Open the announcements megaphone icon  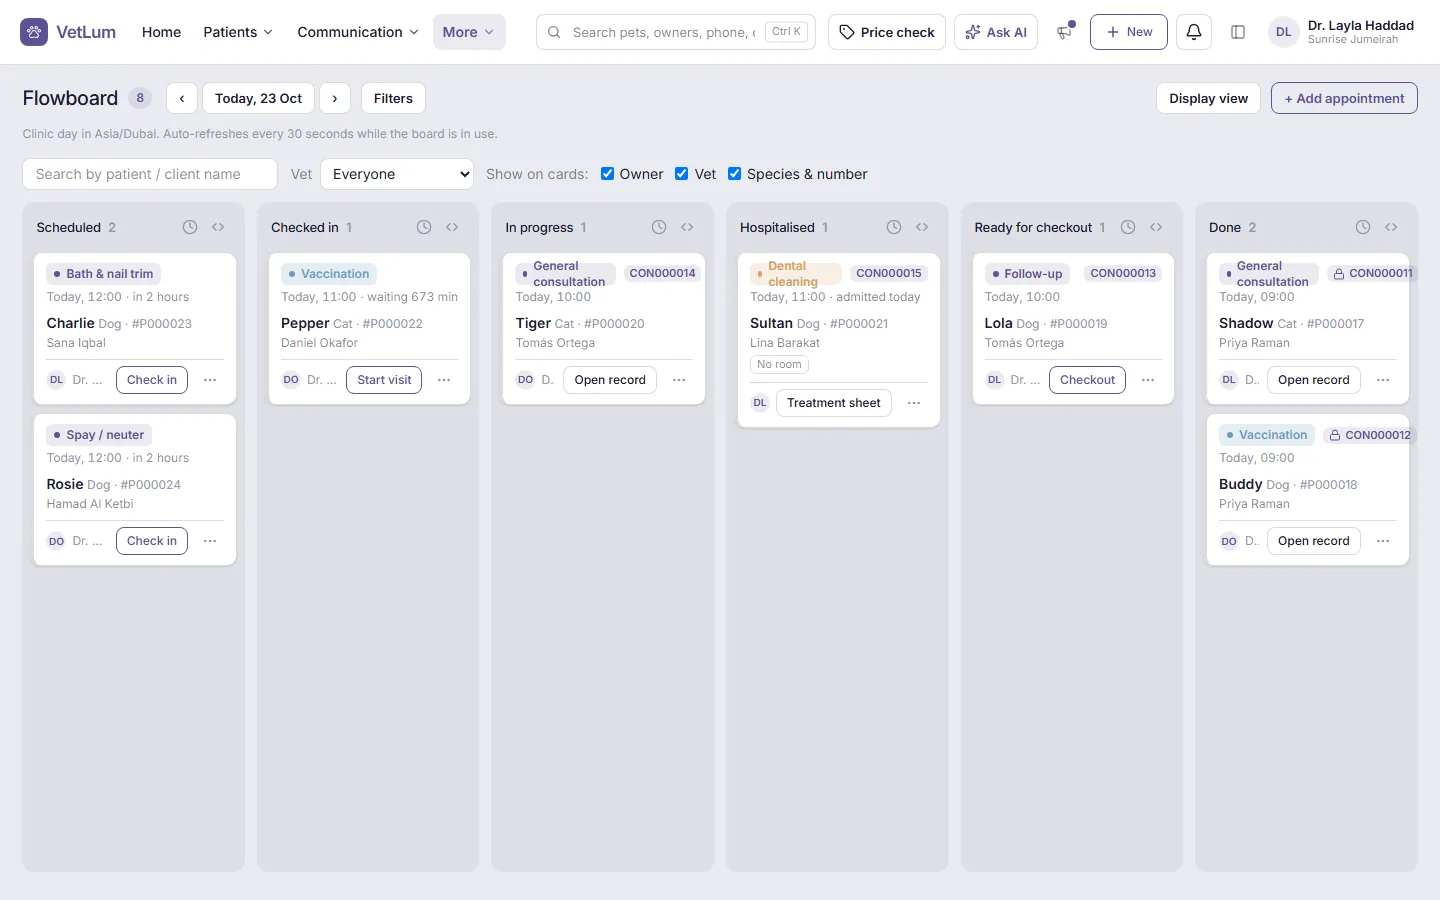click(x=1064, y=32)
